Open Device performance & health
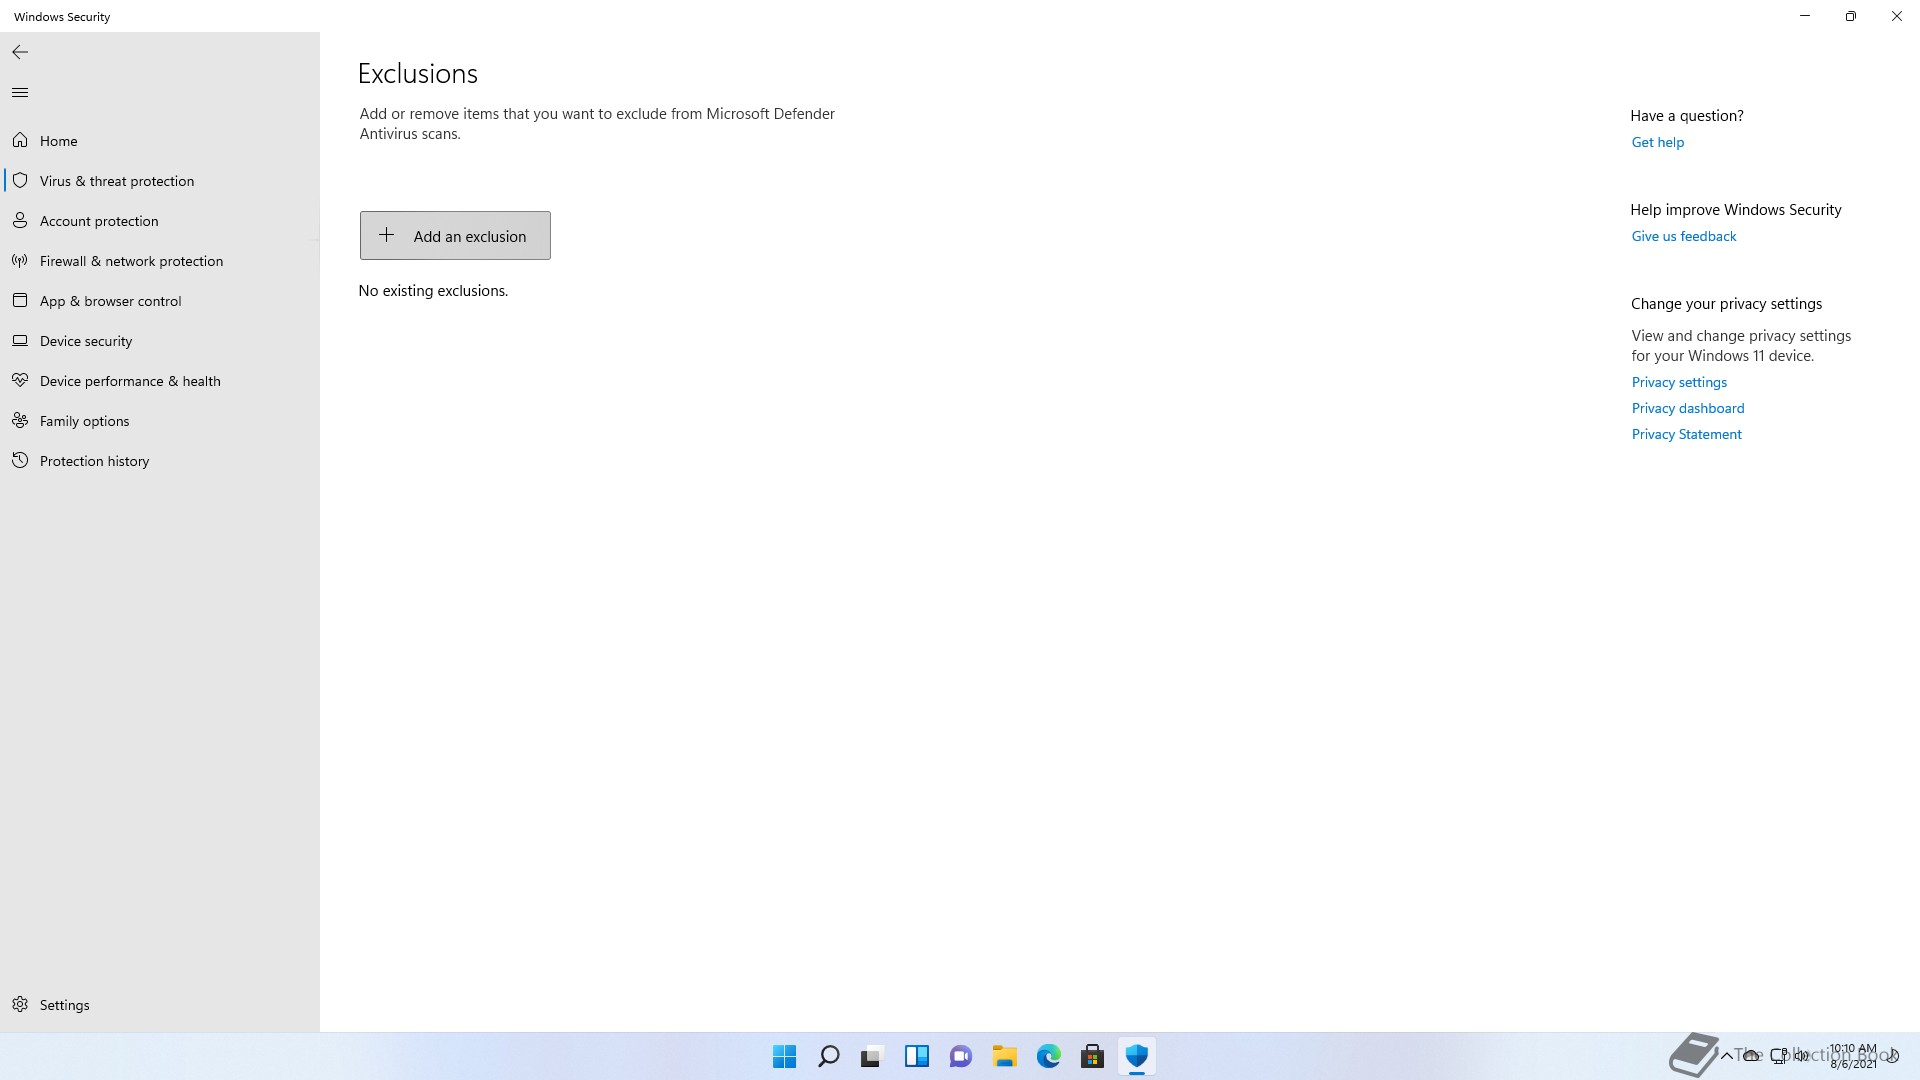 pyautogui.click(x=160, y=381)
